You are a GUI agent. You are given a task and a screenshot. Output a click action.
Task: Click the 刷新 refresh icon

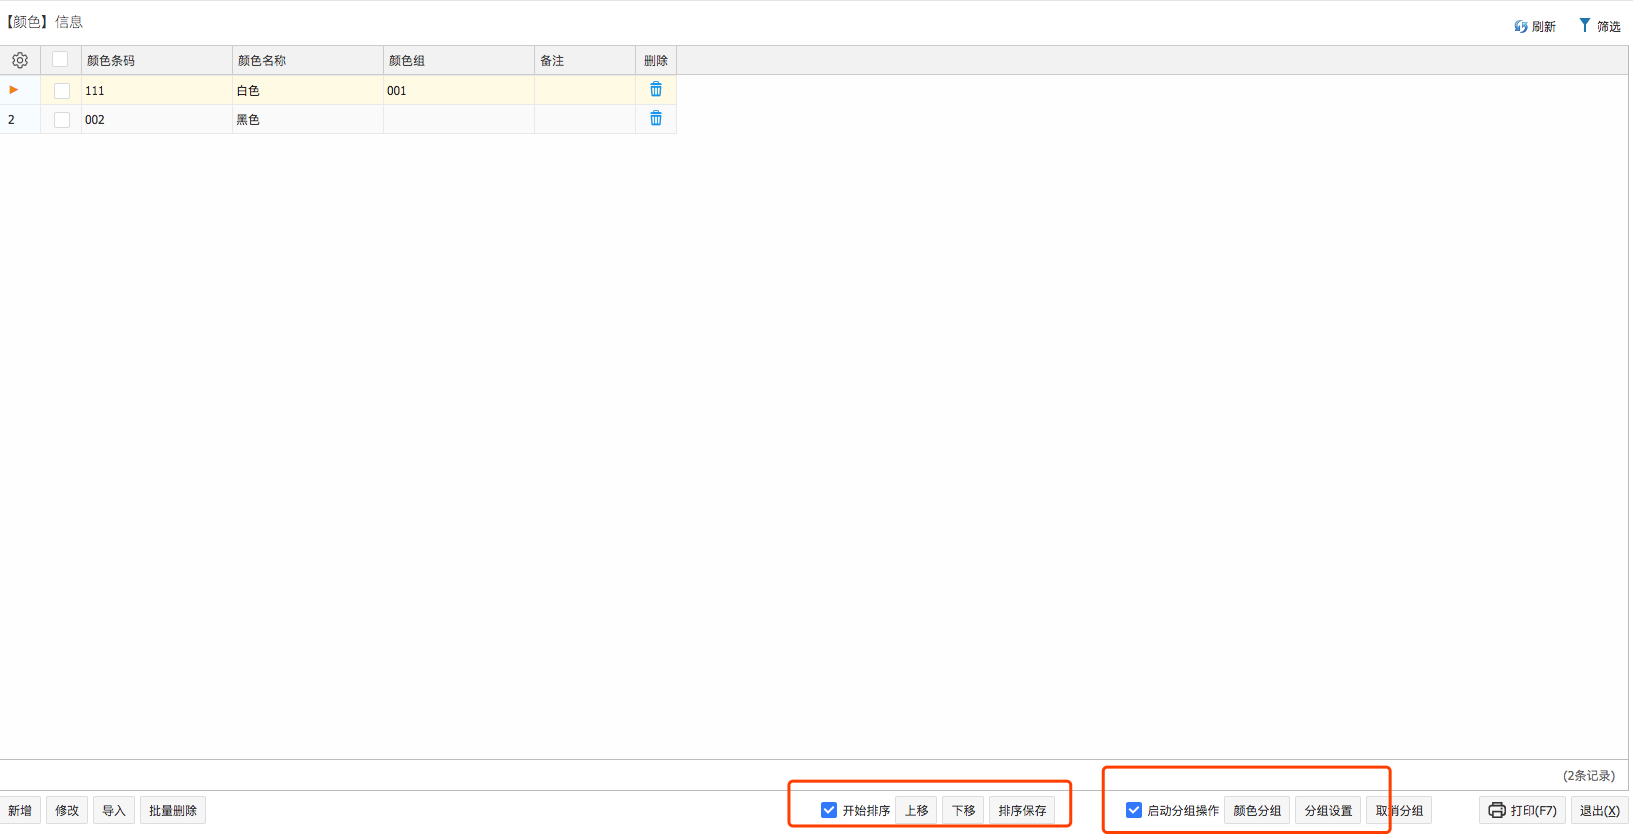[x=1521, y=27]
